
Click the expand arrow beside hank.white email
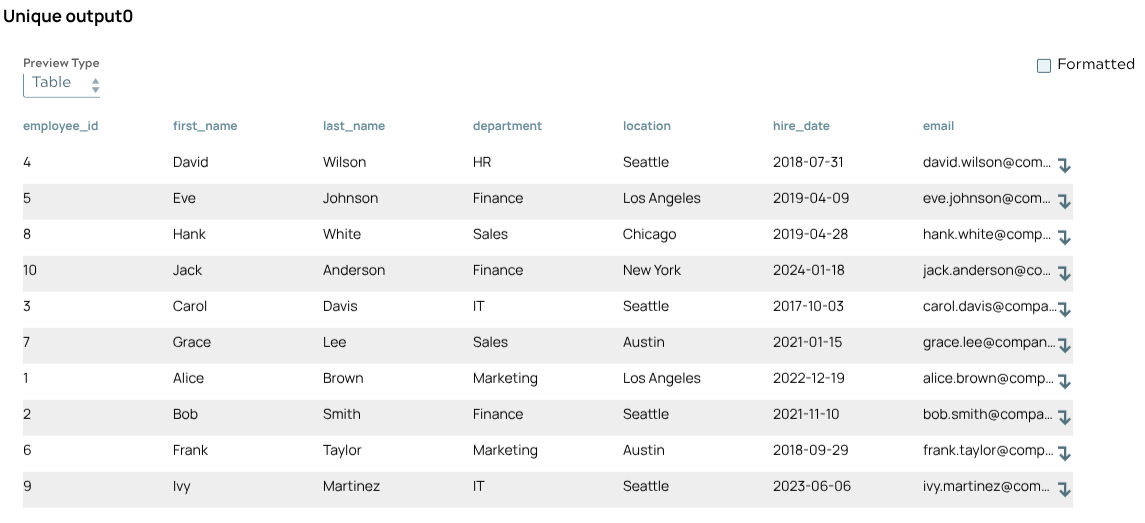[x=1064, y=237]
